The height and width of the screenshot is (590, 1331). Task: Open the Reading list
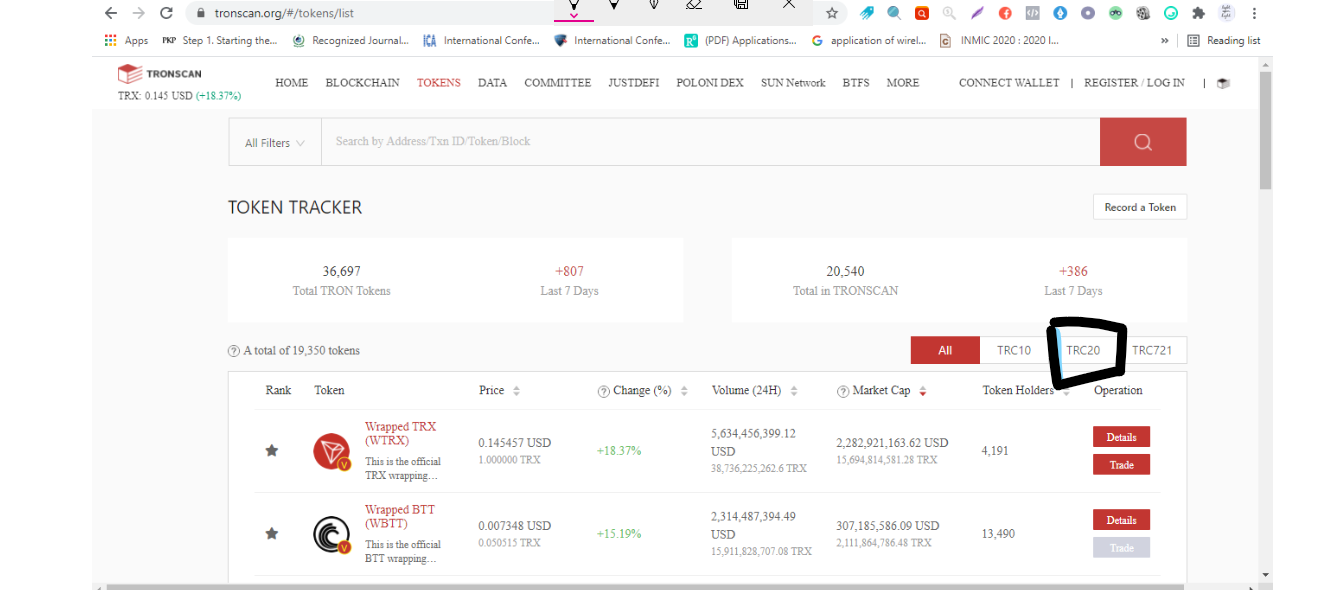[1223, 41]
